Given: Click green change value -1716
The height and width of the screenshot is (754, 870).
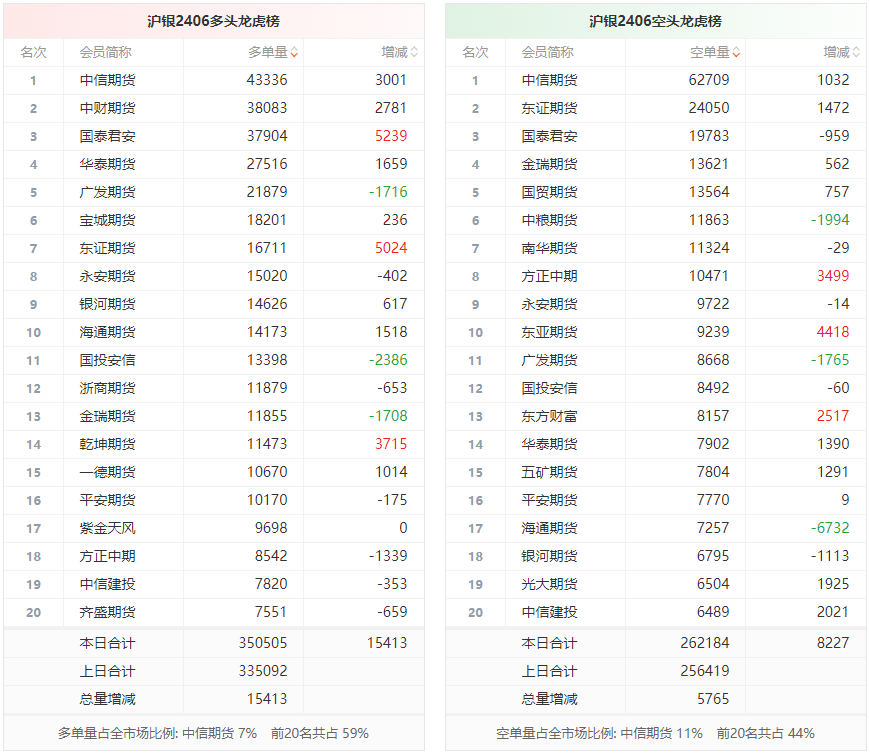Looking at the screenshot, I should (x=388, y=192).
